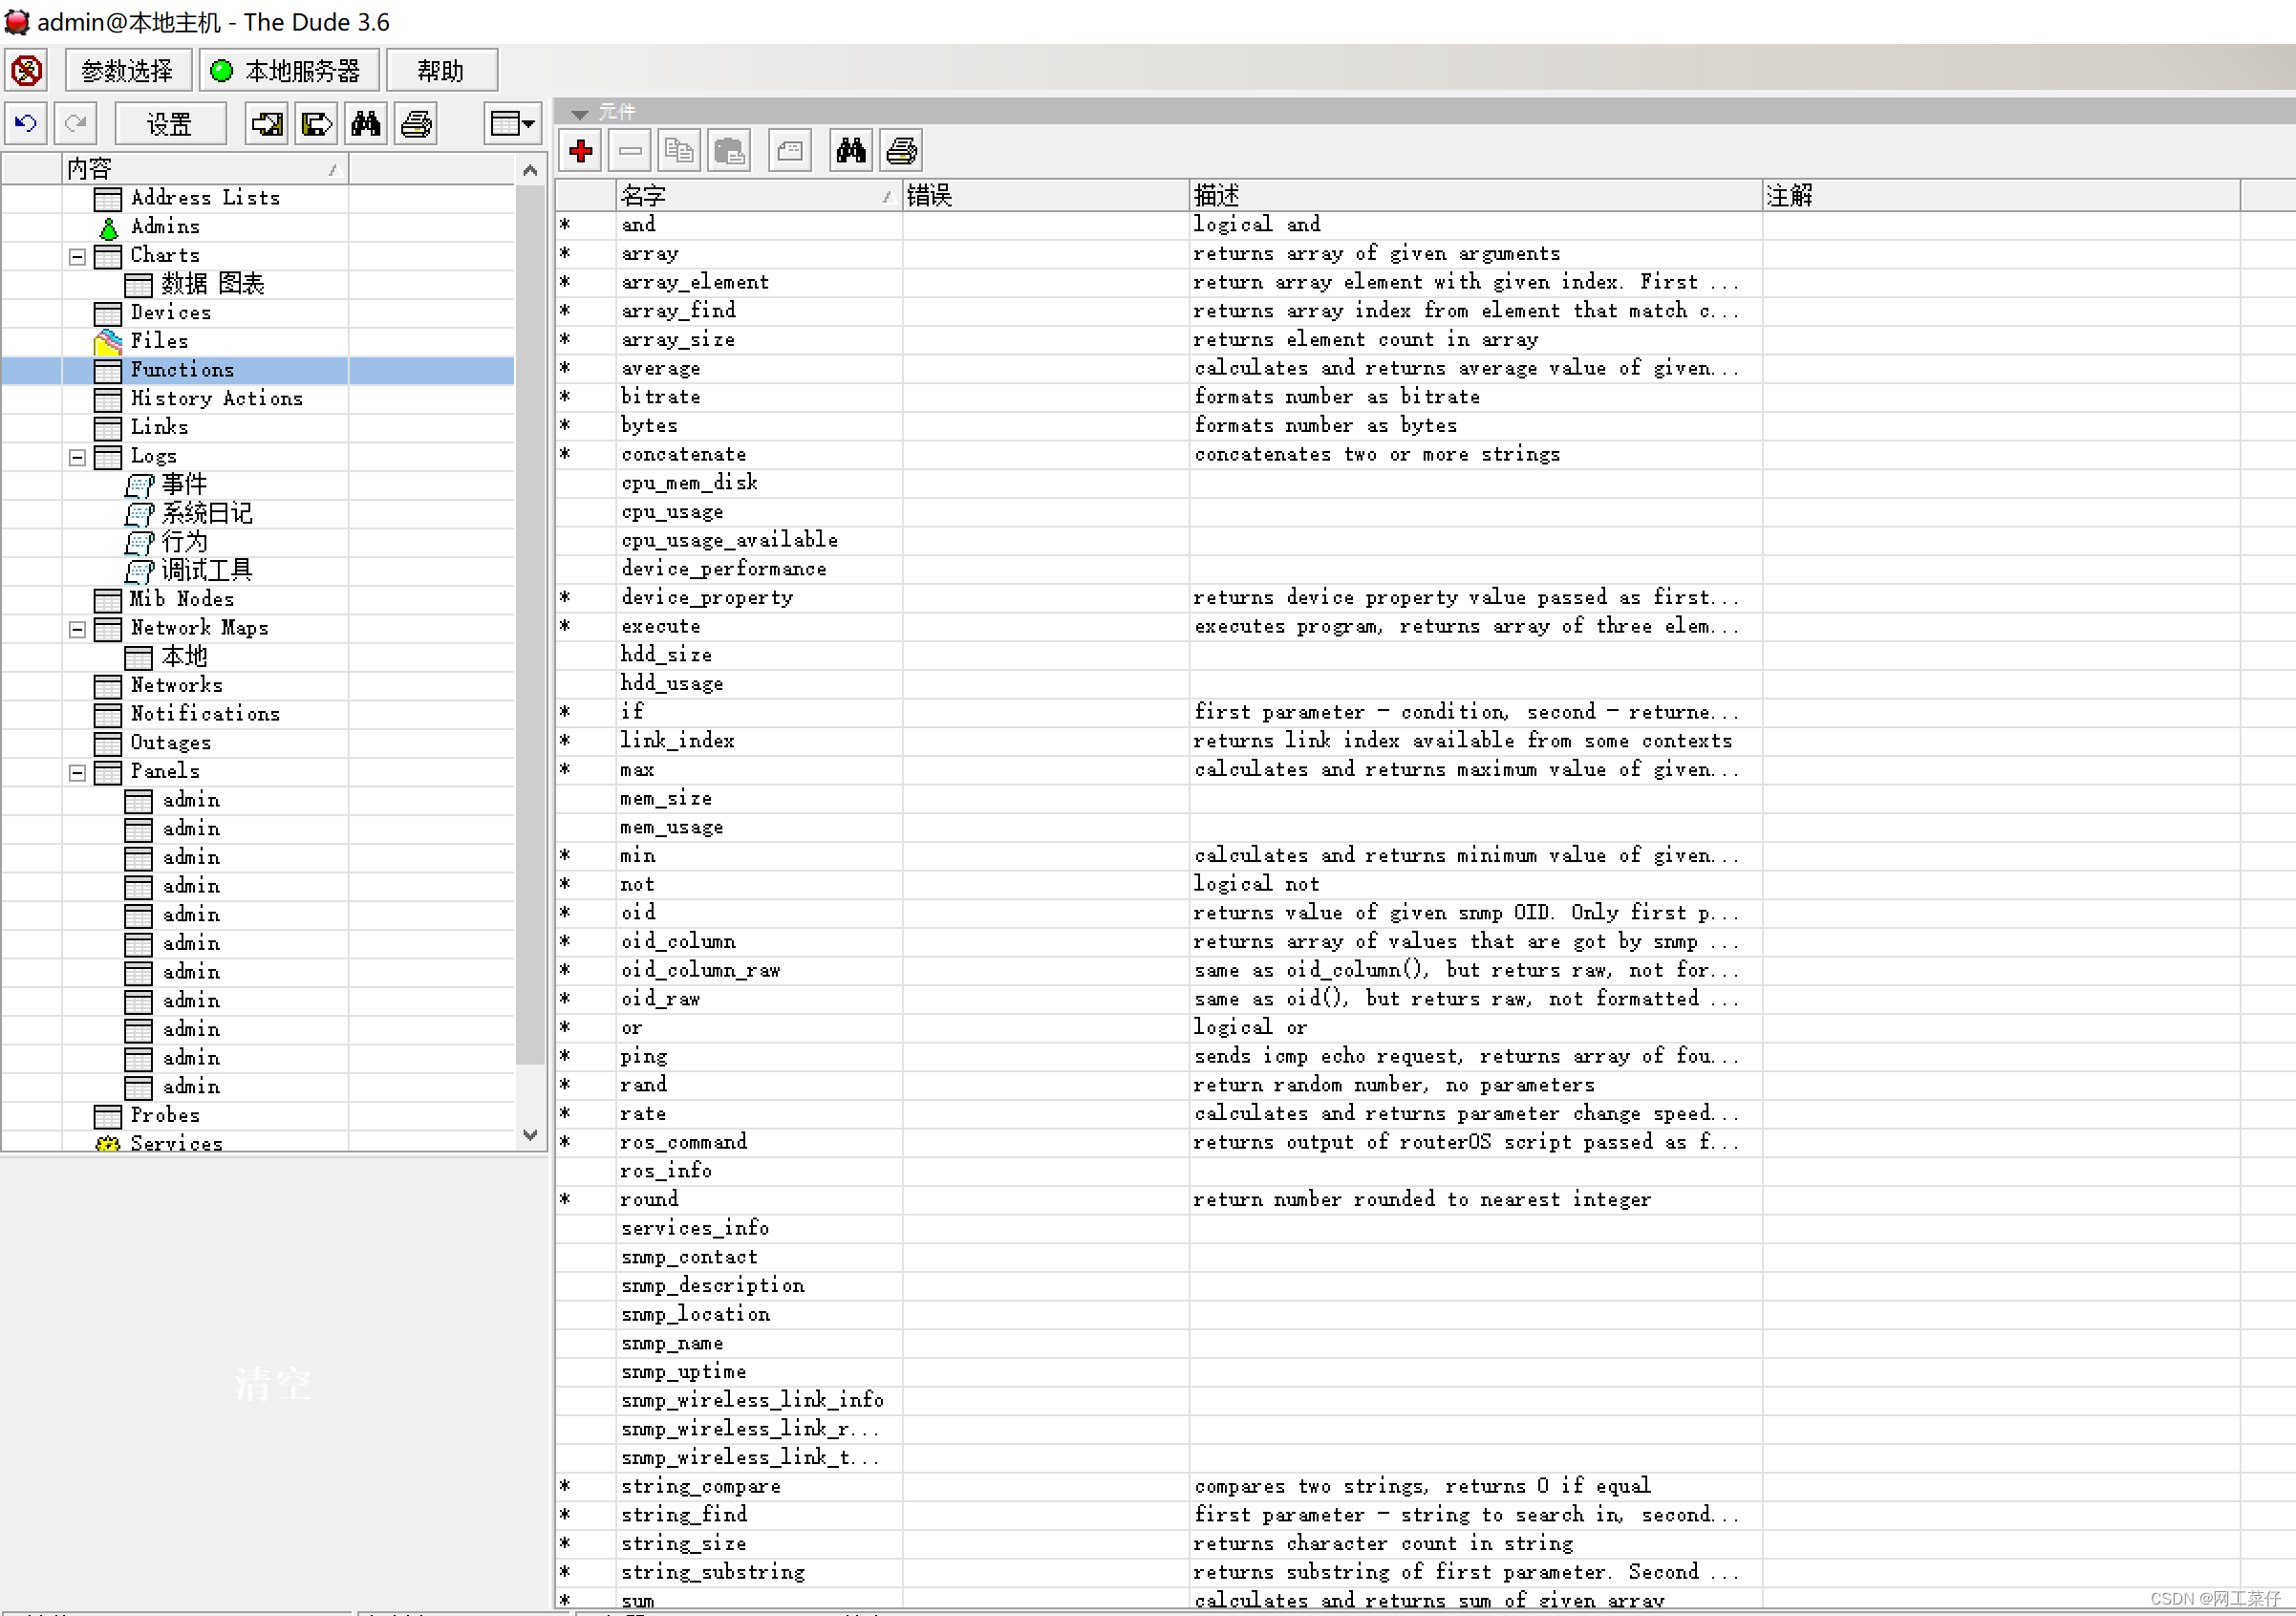Click the export icon next to import
Viewport: 2296px width, 1616px height.
pos(316,124)
